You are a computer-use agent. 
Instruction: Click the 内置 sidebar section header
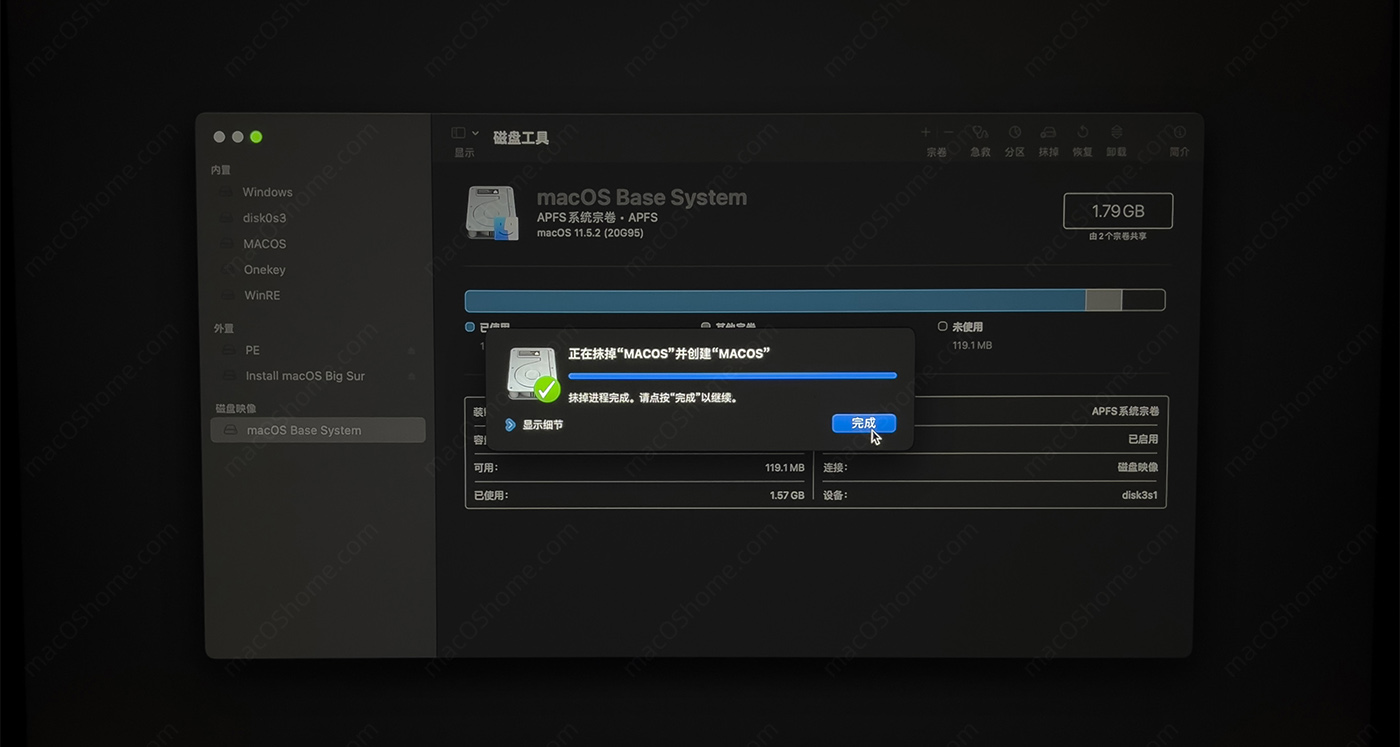pyautogui.click(x=221, y=170)
